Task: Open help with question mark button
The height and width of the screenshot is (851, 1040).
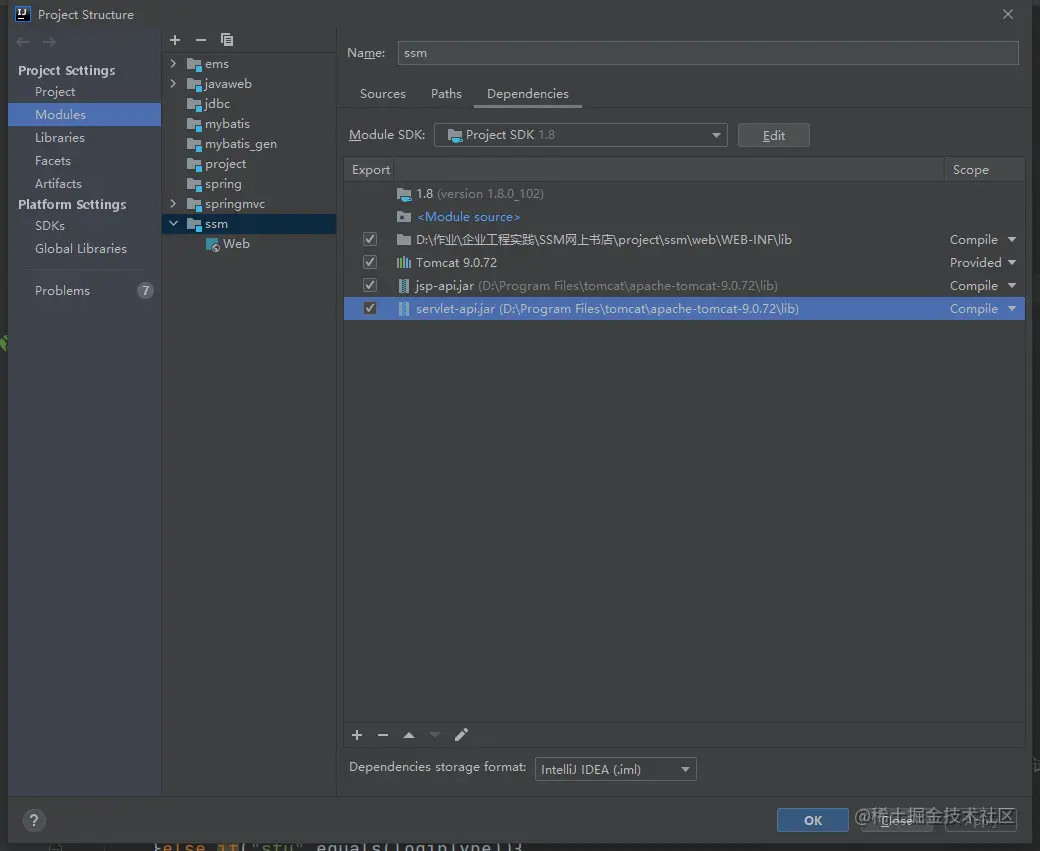Action: pos(34,820)
